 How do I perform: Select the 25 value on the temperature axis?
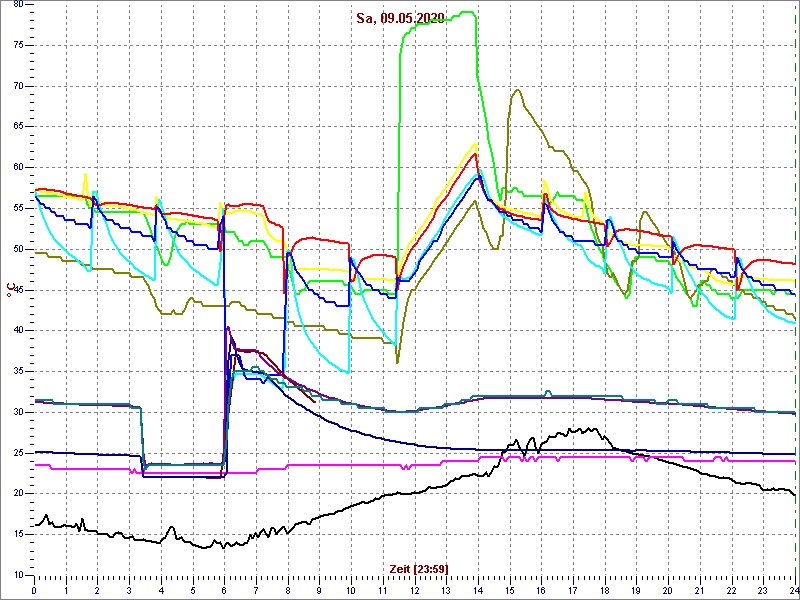pyautogui.click(x=16, y=453)
